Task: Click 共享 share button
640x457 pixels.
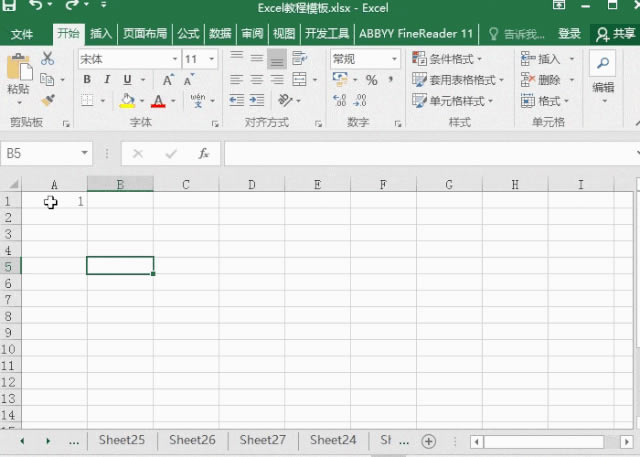Action: [615, 34]
